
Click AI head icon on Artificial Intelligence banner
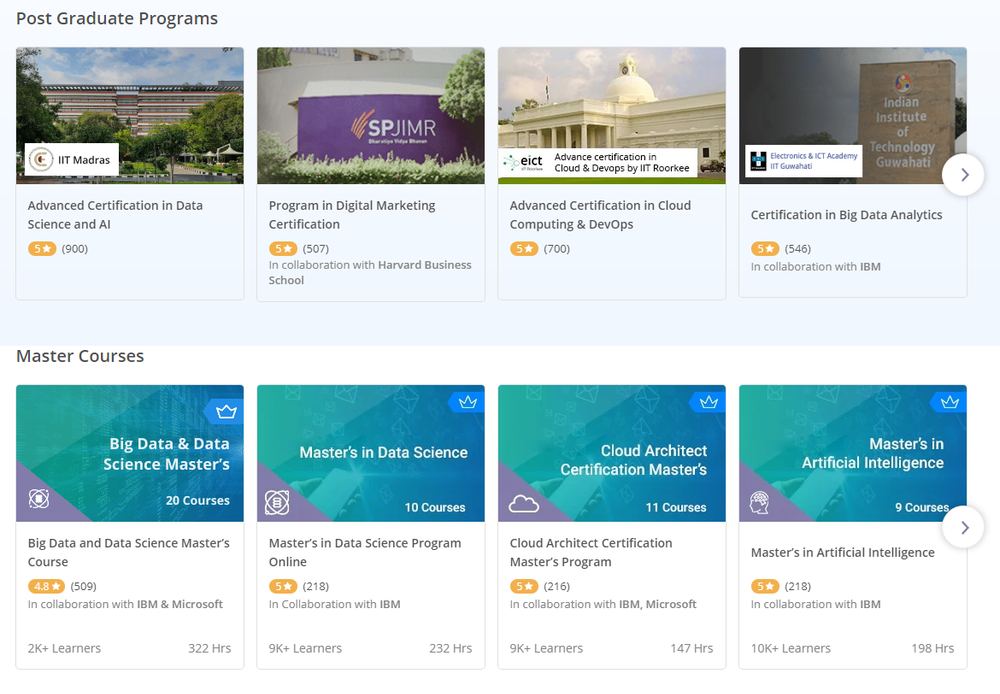760,503
